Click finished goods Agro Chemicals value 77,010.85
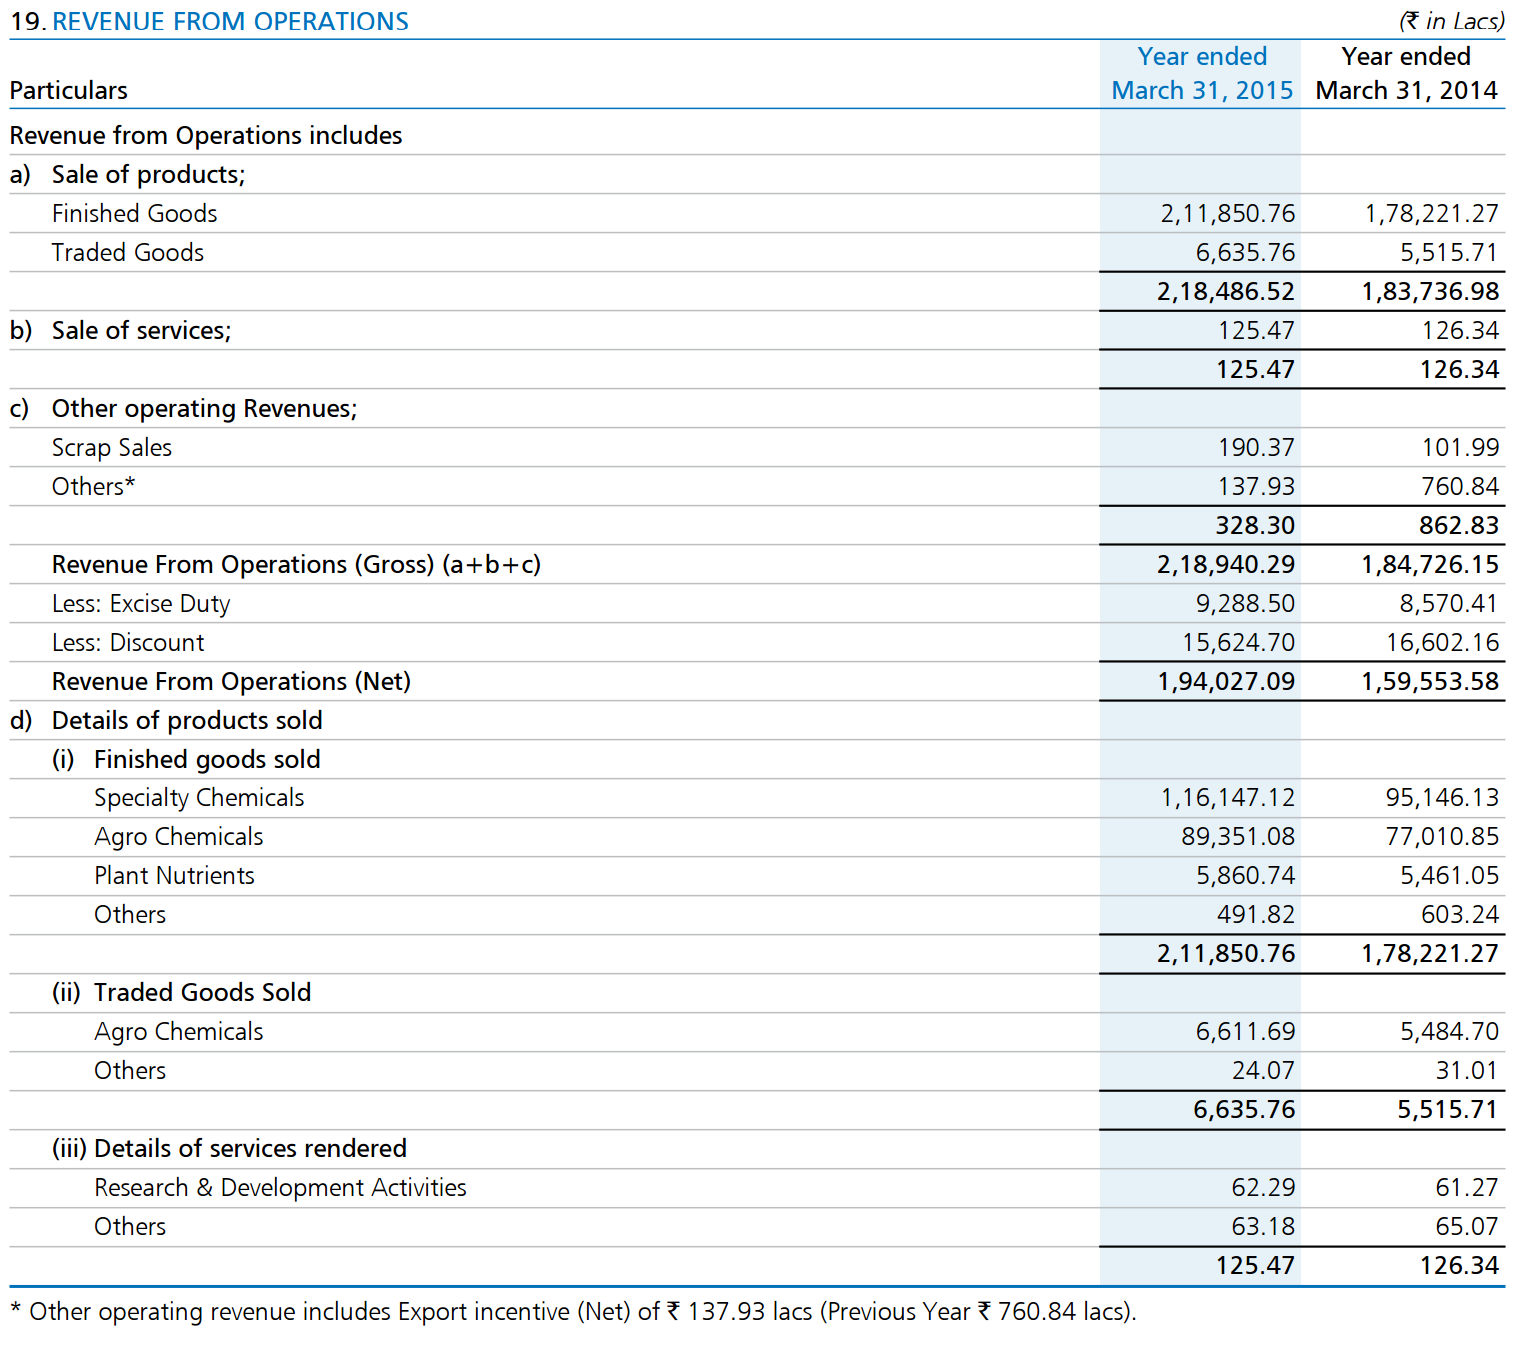Viewport: 1530px width, 1349px height. point(1443,836)
